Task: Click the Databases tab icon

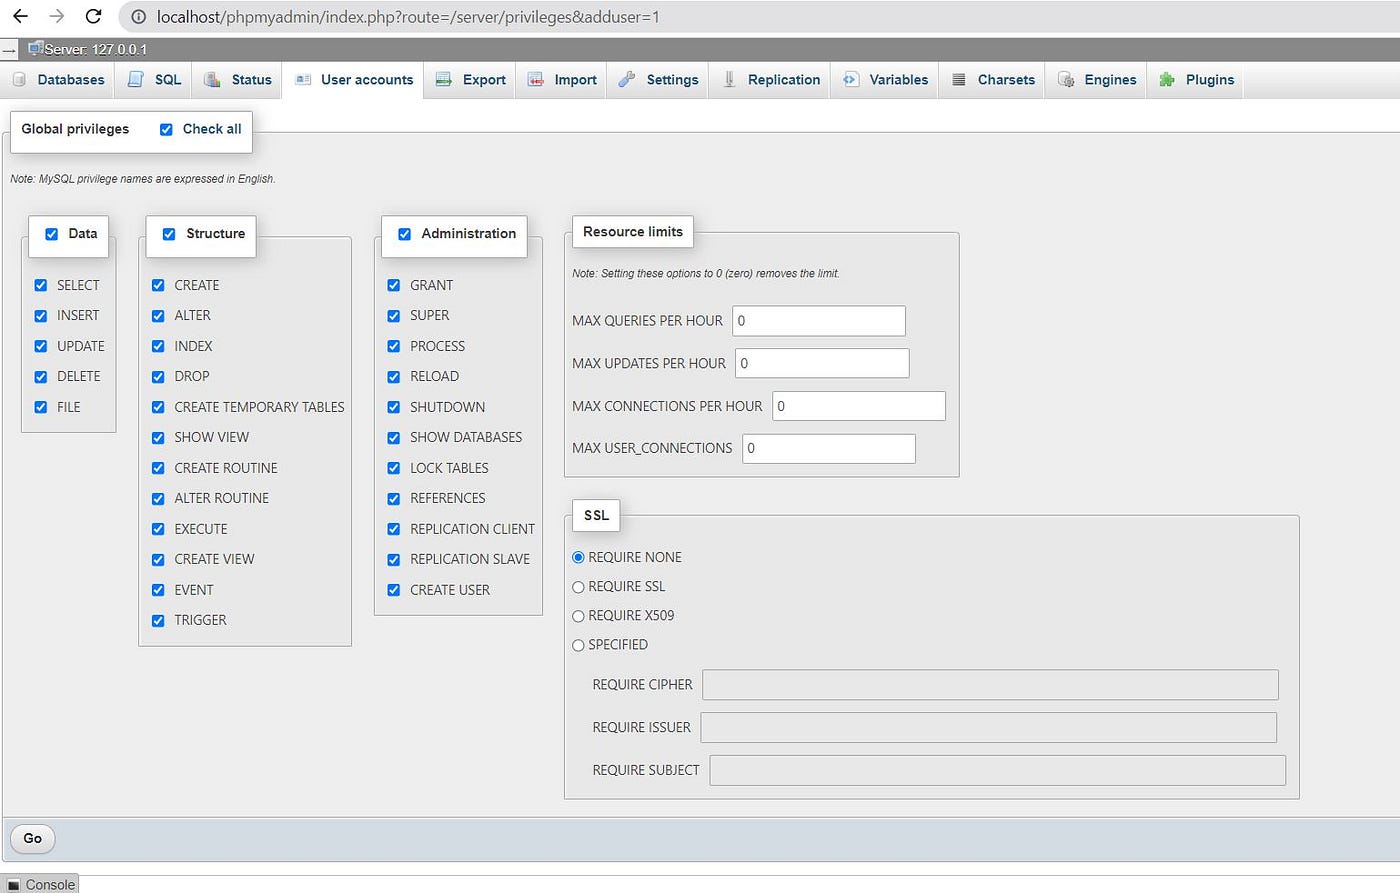Action: coord(19,80)
